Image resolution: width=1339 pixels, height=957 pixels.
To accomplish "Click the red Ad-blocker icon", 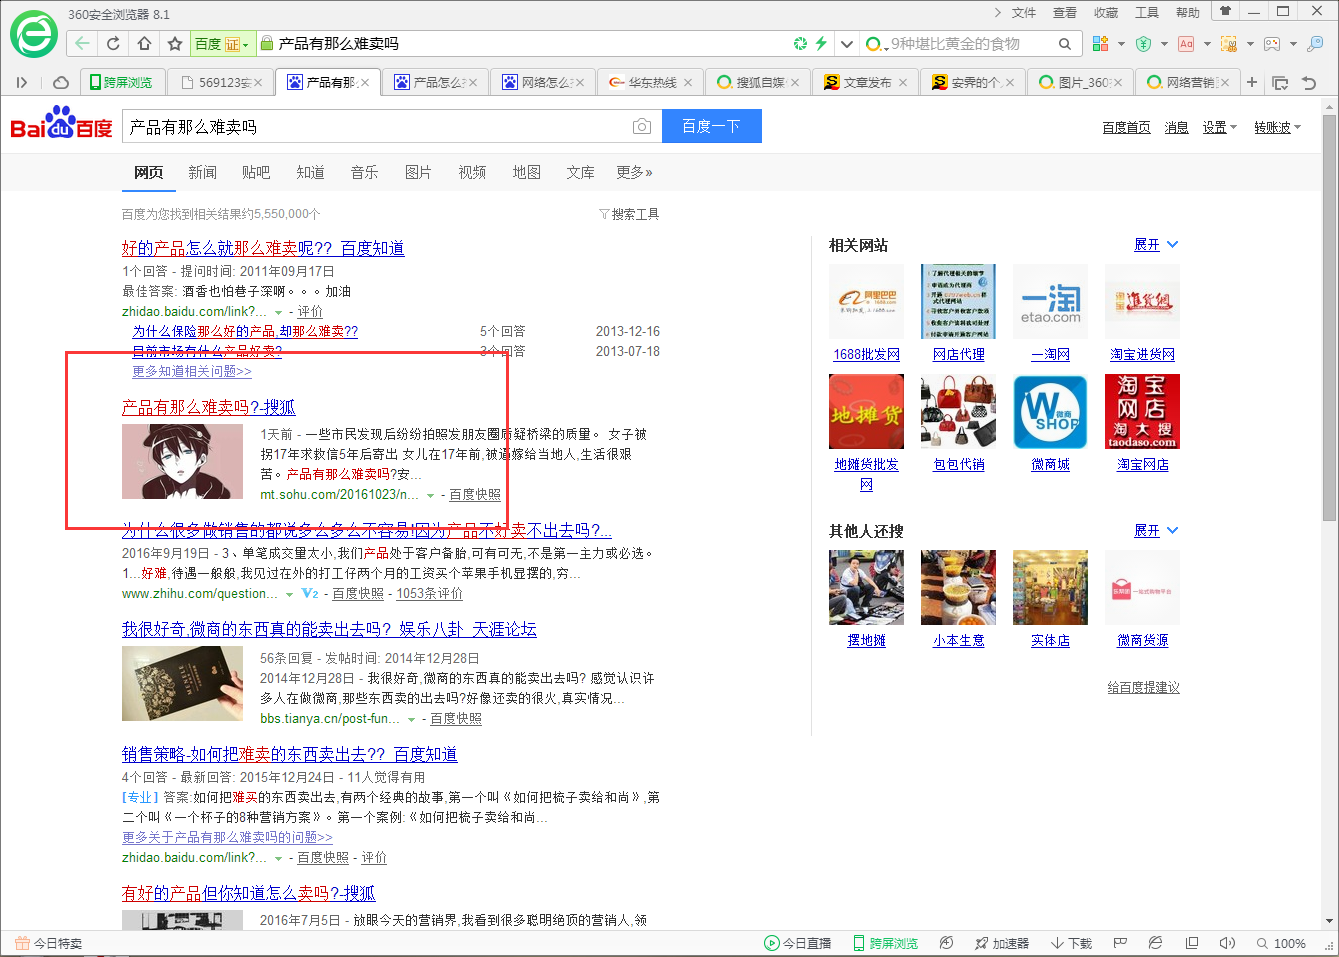I will pos(1186,43).
